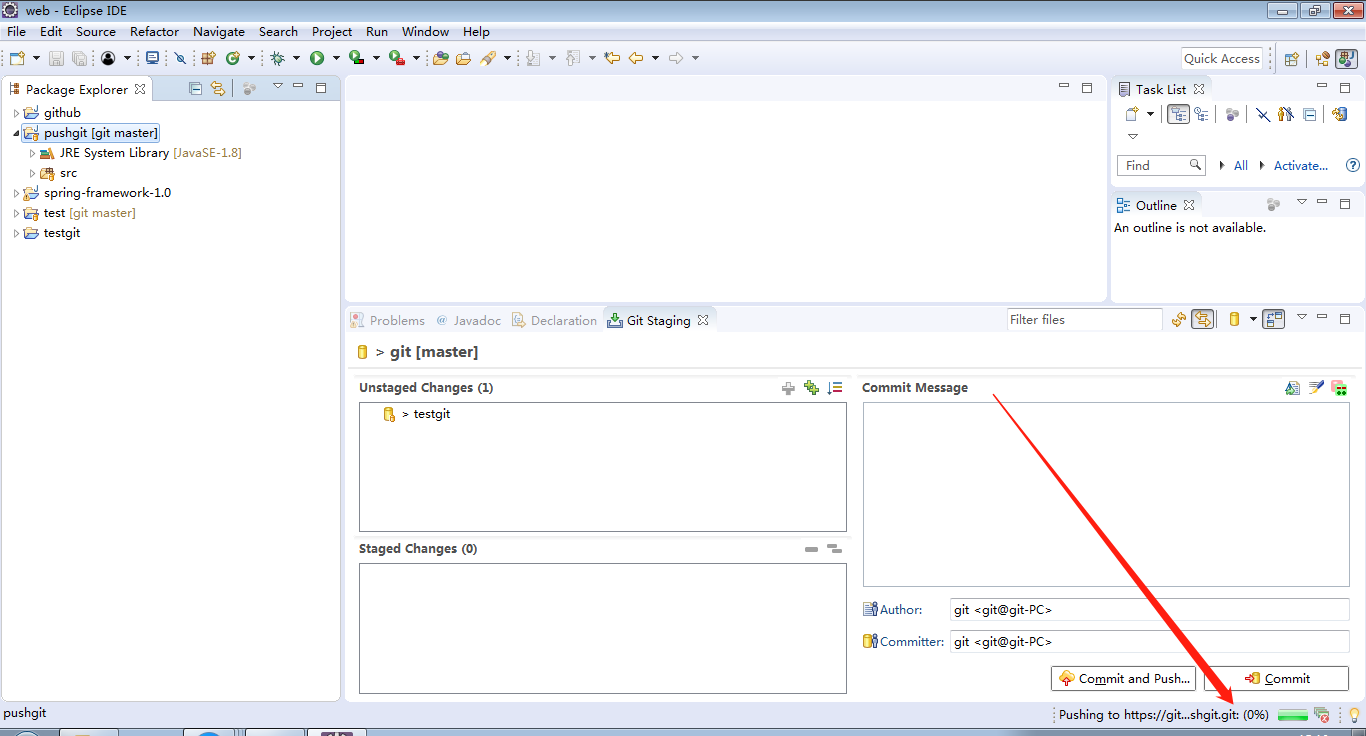Expand the testgit project node
This screenshot has width=1366, height=736.
point(16,233)
